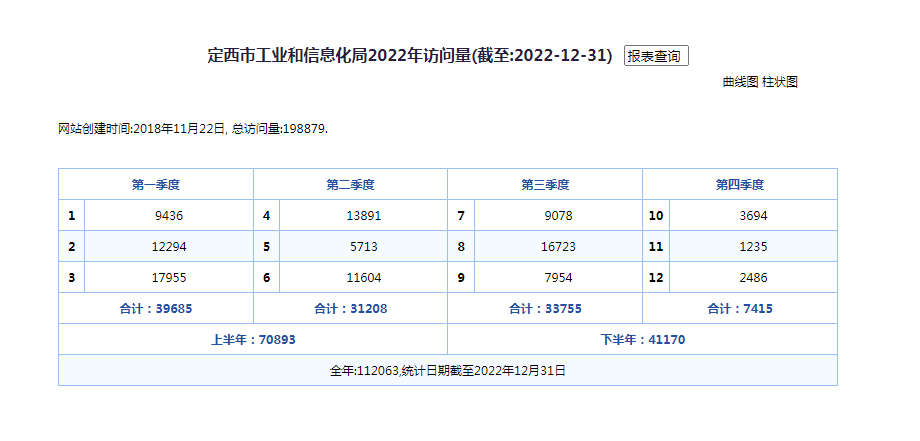
Task: Select the April value 13891 cell
Action: [x=364, y=215]
